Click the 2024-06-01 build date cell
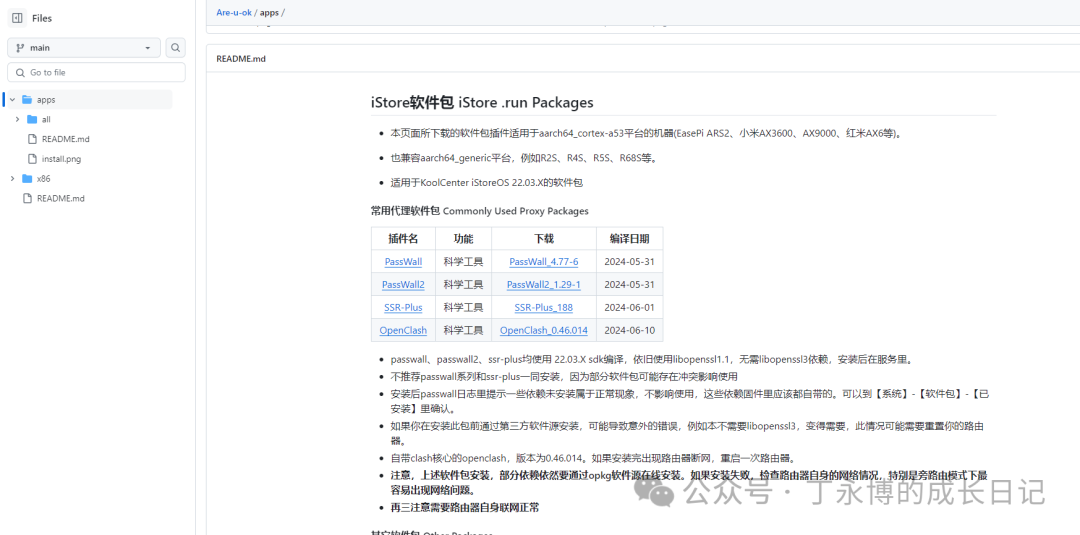 629,307
